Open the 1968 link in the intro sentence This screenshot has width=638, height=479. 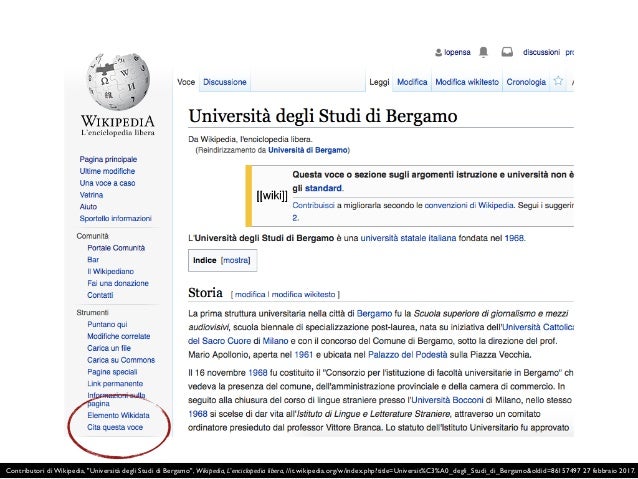[514, 238]
